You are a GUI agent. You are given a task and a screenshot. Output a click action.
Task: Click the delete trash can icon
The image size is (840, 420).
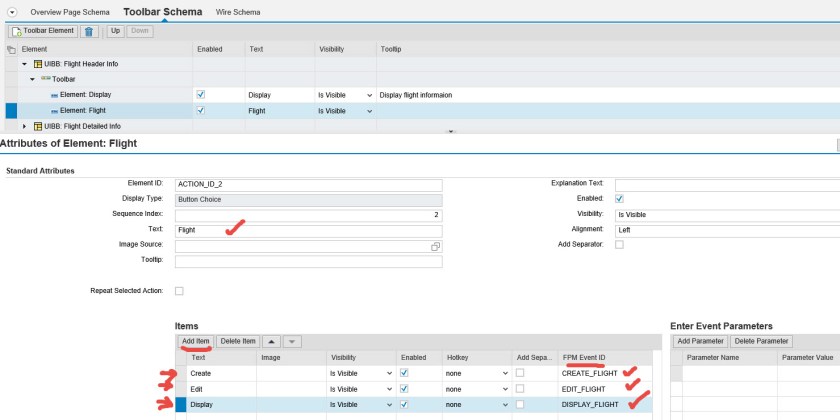[89, 31]
